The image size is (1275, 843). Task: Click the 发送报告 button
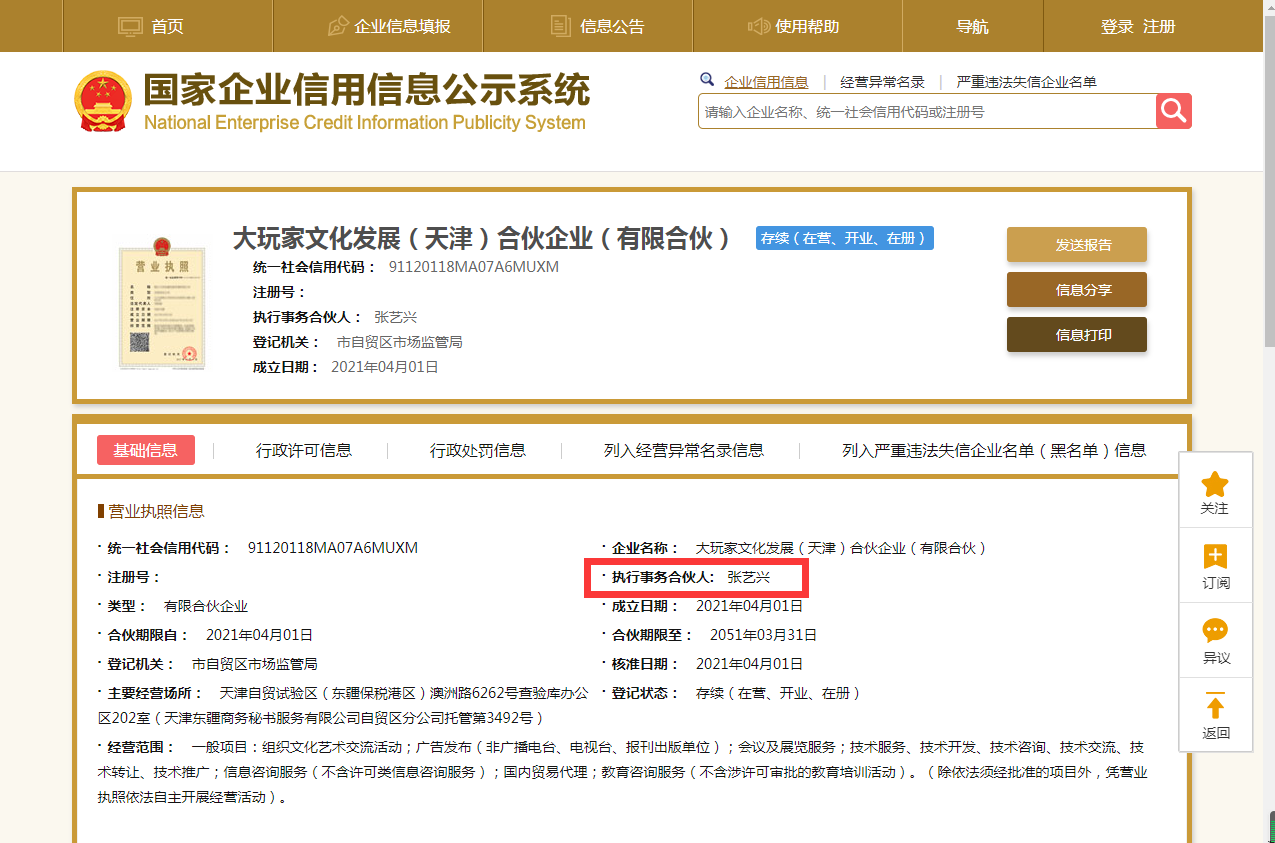(x=1076, y=244)
